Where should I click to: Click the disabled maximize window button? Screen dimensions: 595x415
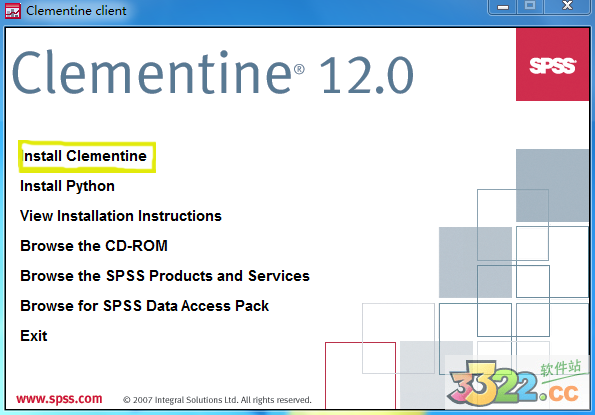[530, 6]
